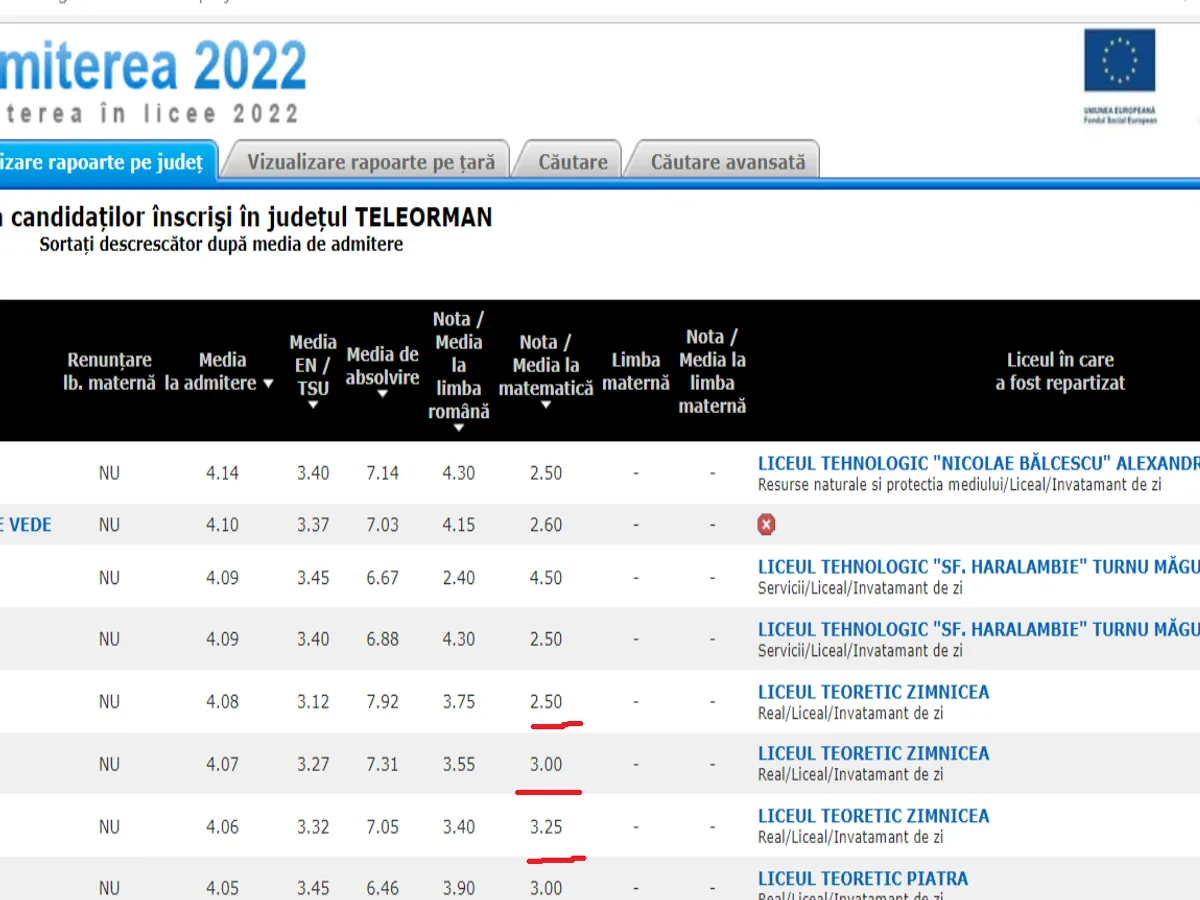The image size is (1200, 900).
Task: Open Liceul Teoretic Zimnicea link in 4.06 row
Action: pos(873,816)
